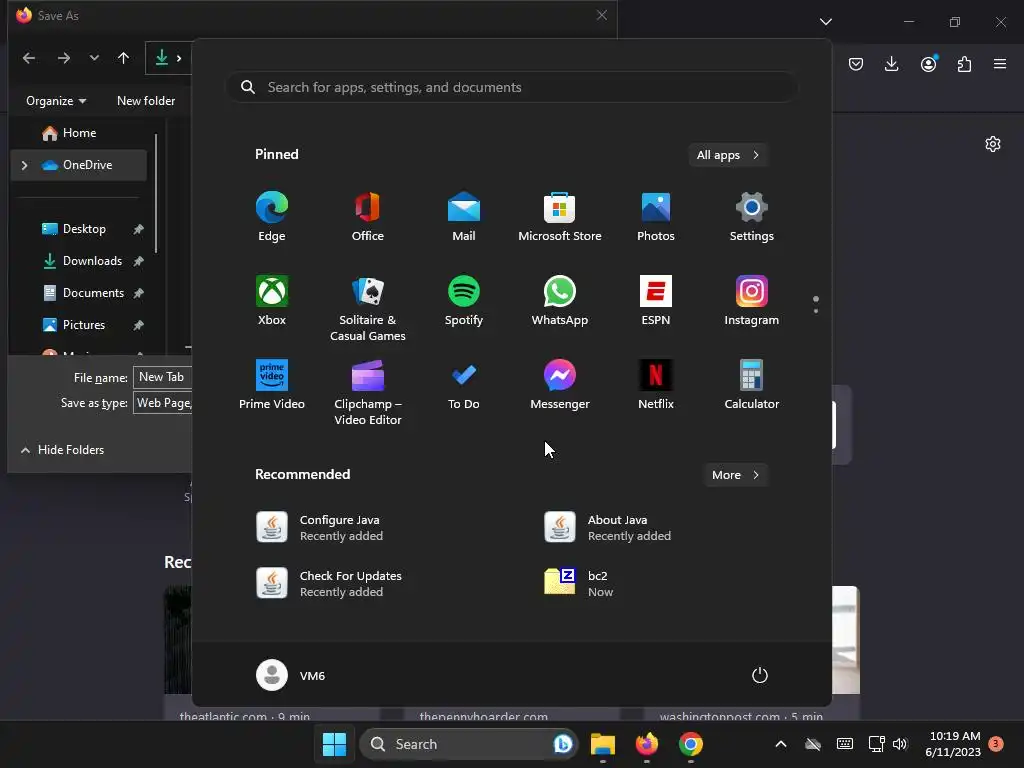Open the touch keyboard tray icon
This screenshot has height=768, width=1024.
(844, 744)
